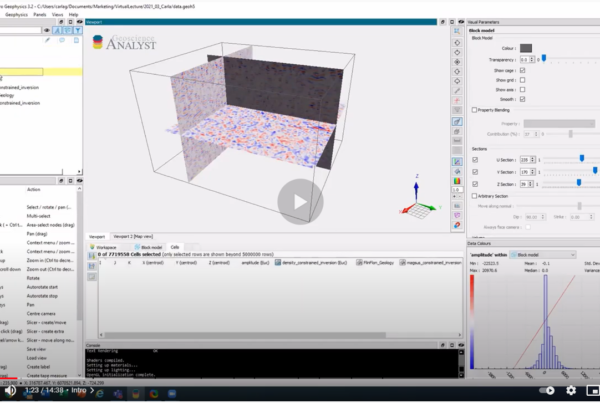Screen dimensions: 600x403
Task: Open the video settings gear icon
Action: (571, 391)
